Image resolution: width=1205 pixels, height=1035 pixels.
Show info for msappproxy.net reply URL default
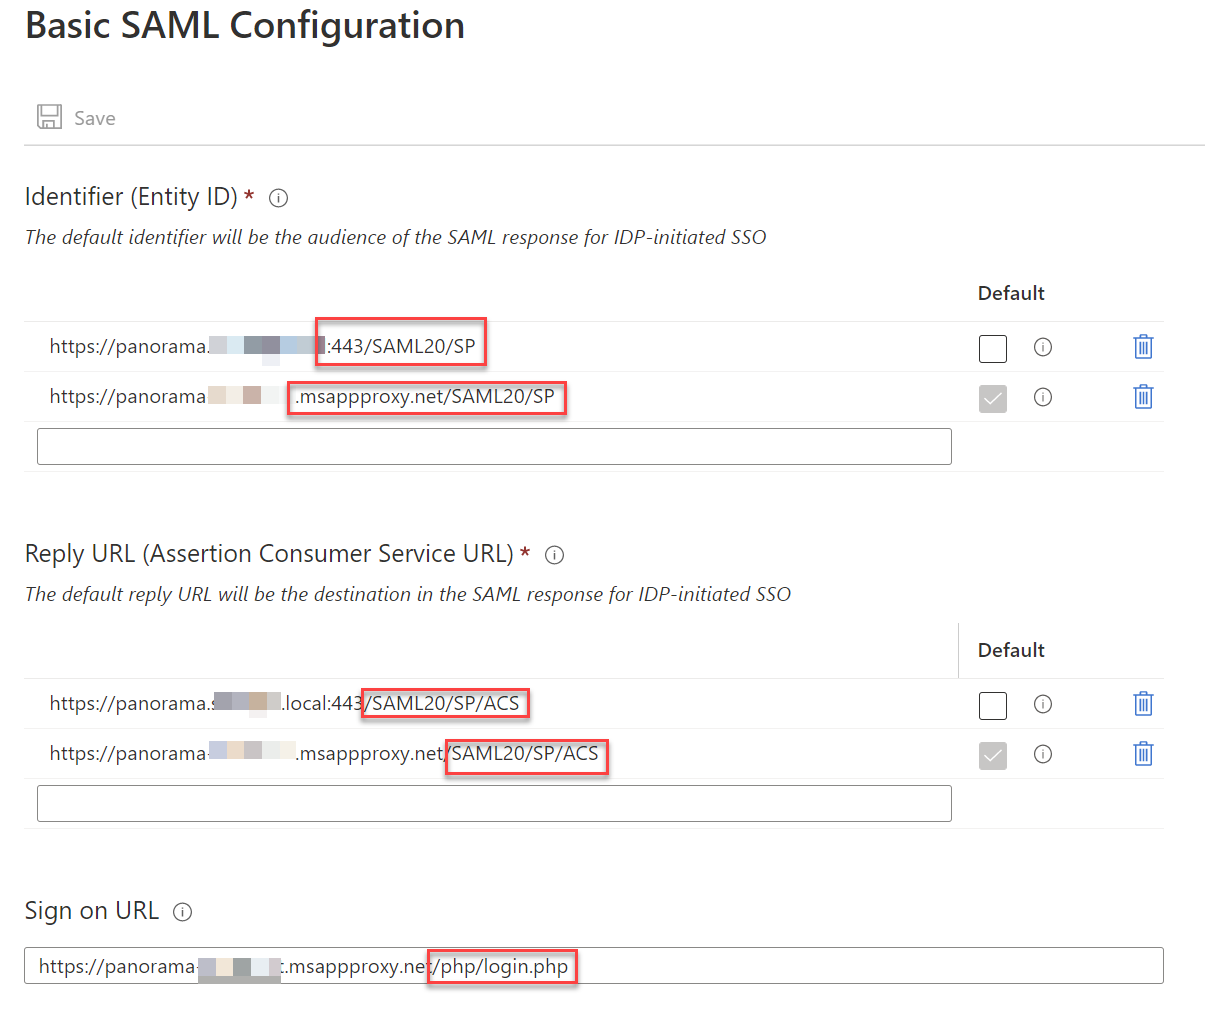pyautogui.click(x=1043, y=754)
